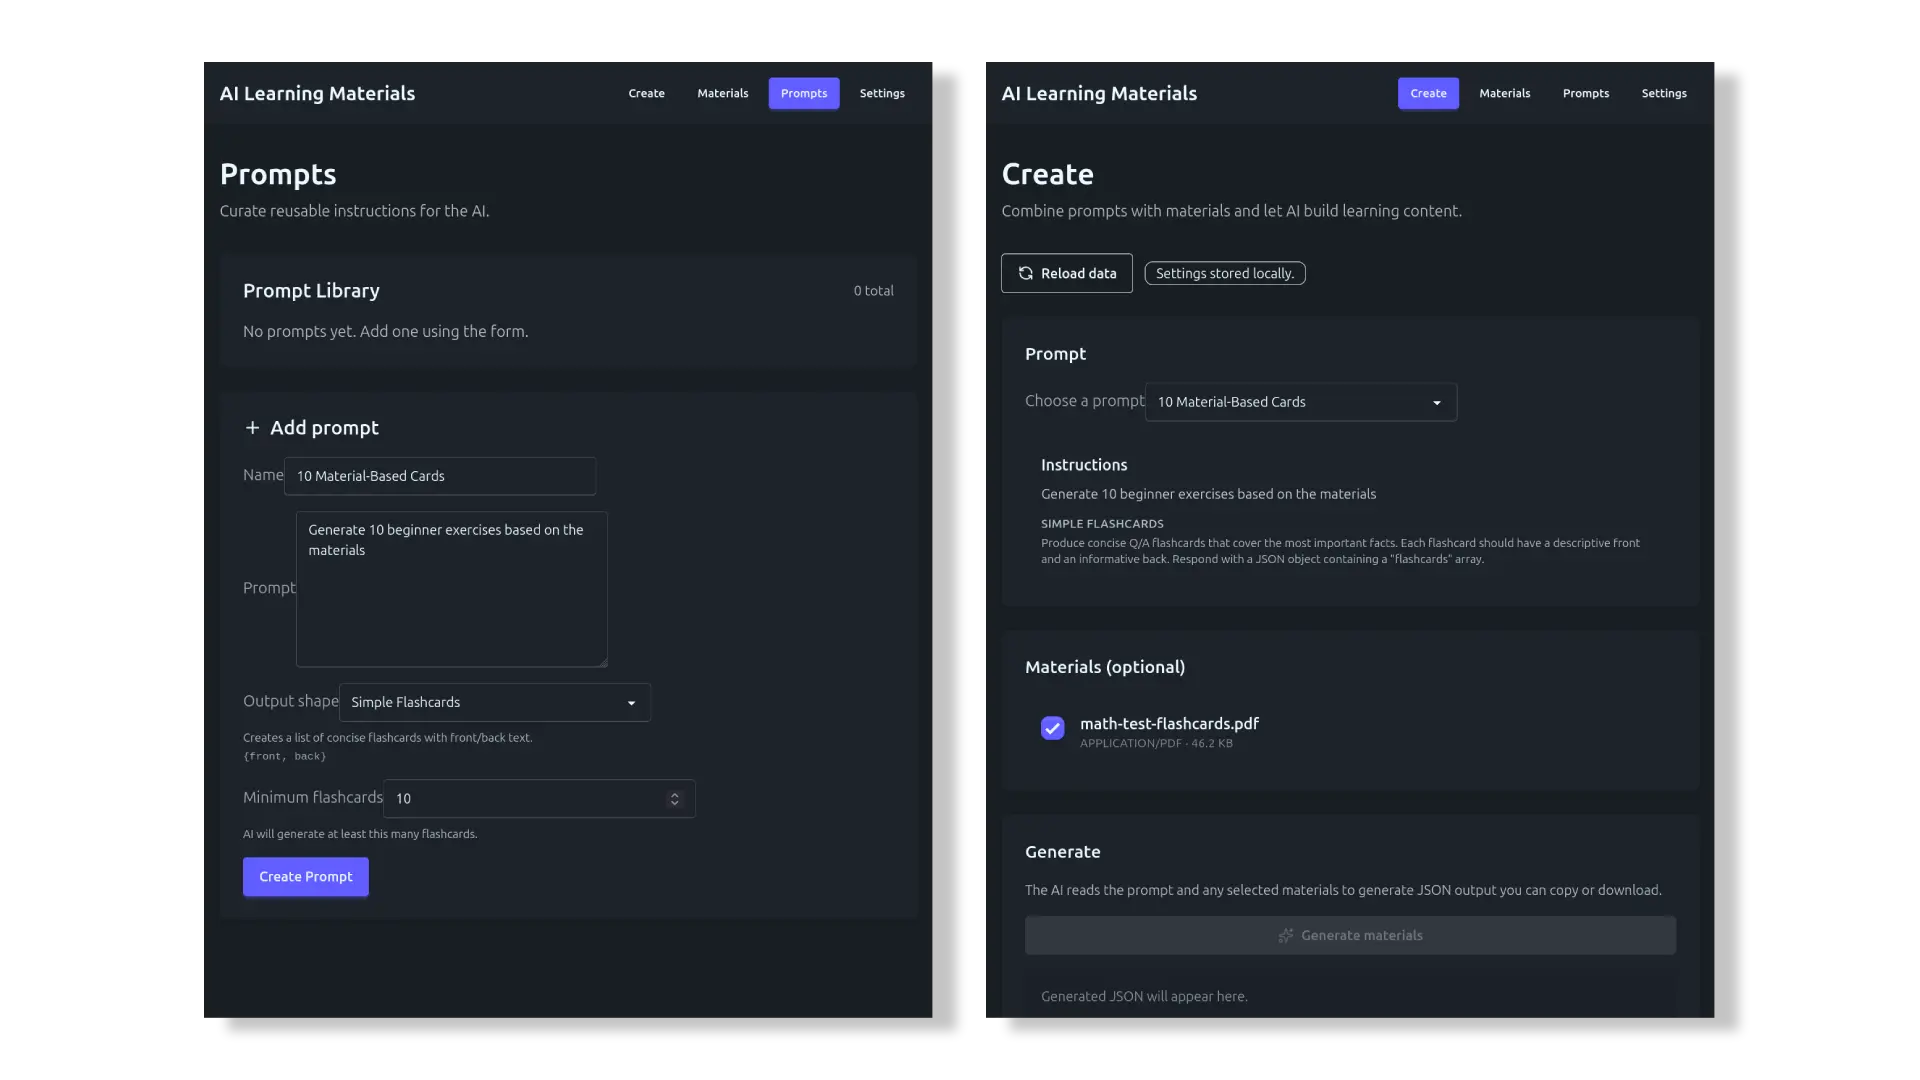Go to Prompts tab in right window
The image size is (1920, 1080).
click(1585, 93)
